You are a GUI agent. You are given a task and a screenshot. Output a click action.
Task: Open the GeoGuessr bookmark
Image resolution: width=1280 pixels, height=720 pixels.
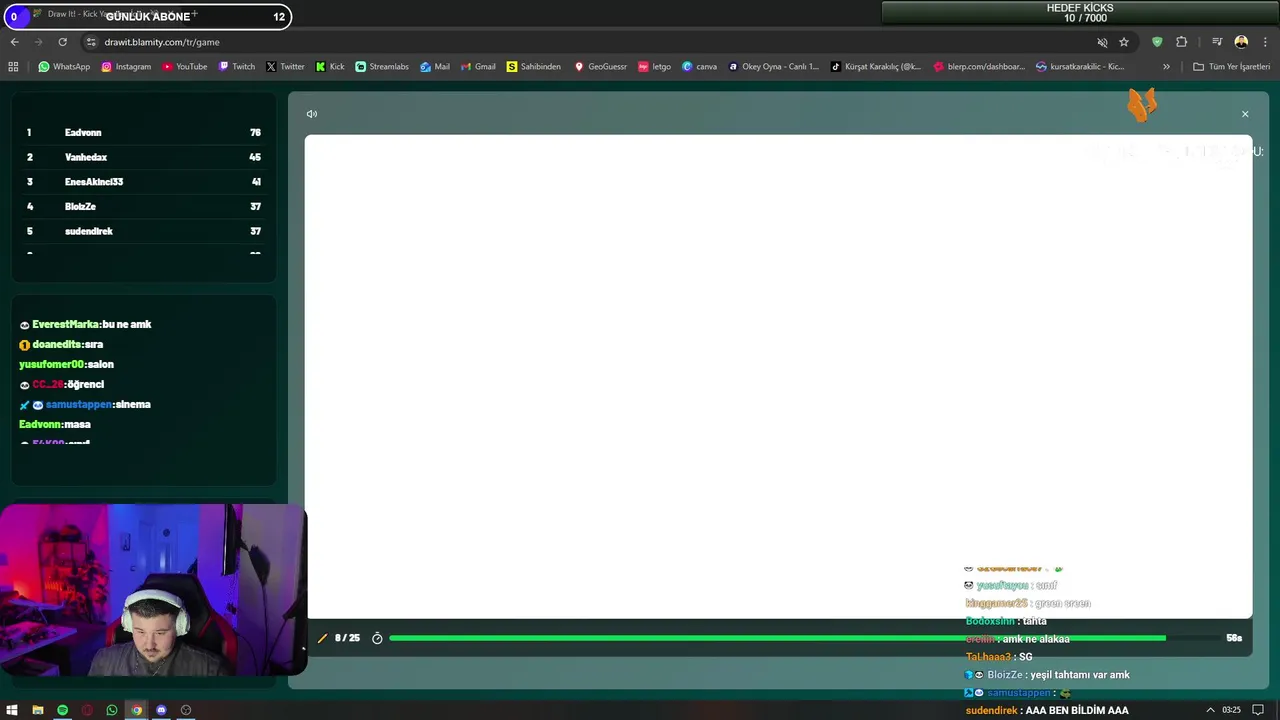pyautogui.click(x=601, y=67)
